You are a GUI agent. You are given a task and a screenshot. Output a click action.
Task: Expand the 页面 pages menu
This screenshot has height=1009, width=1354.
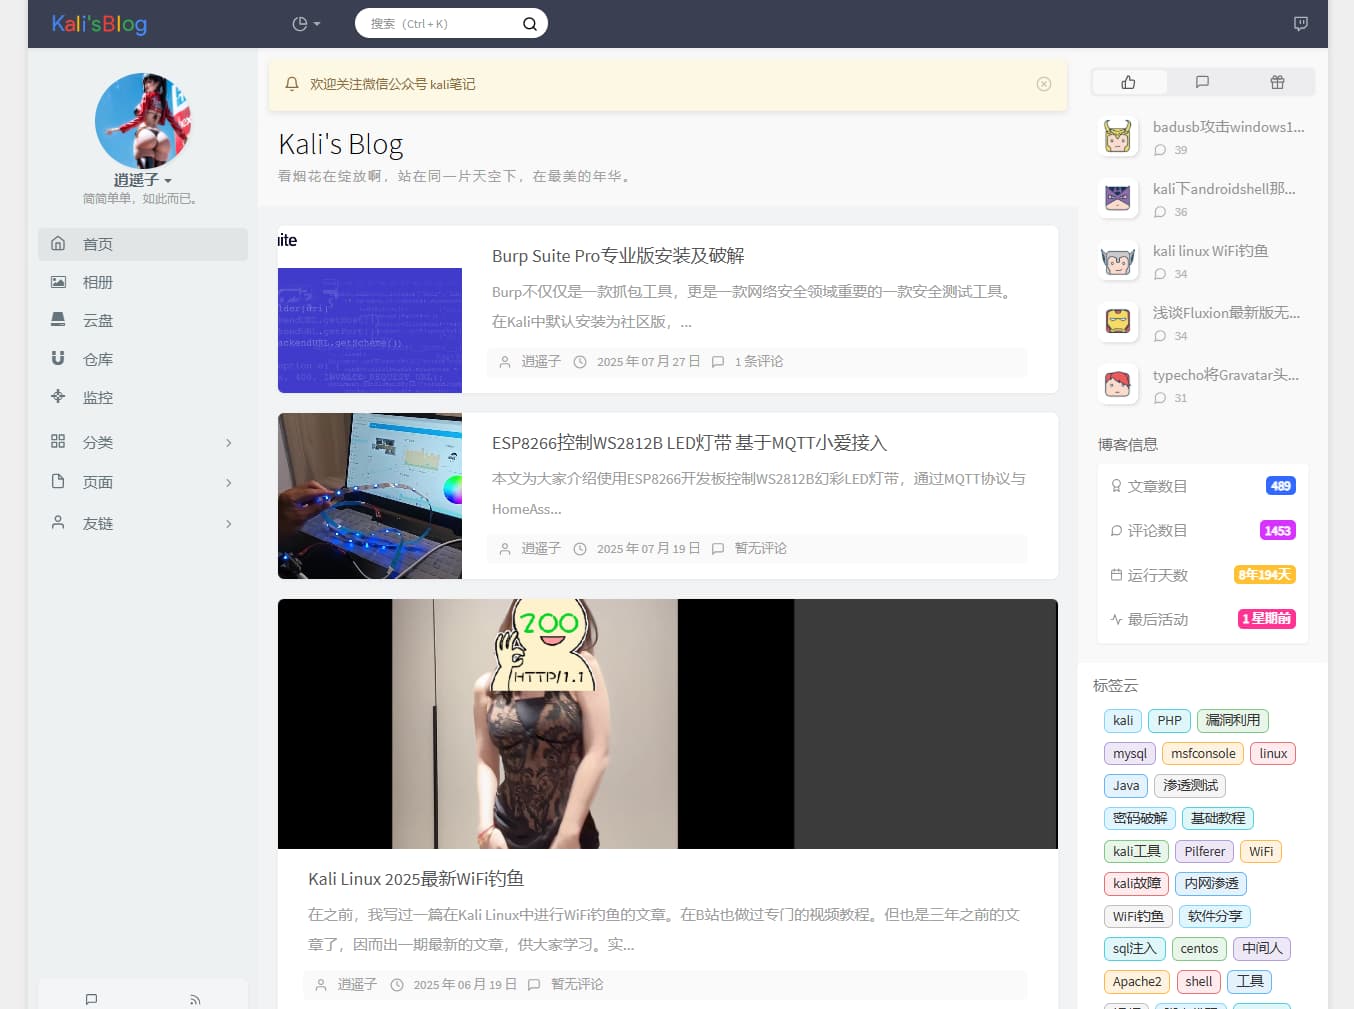click(143, 482)
